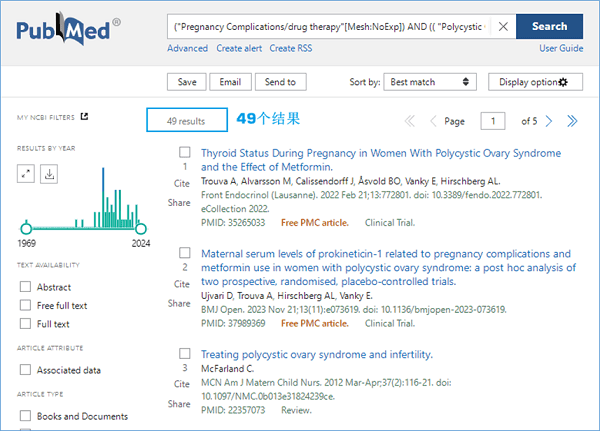Jump to the last results page arrow
This screenshot has height=431, width=600.
point(572,121)
